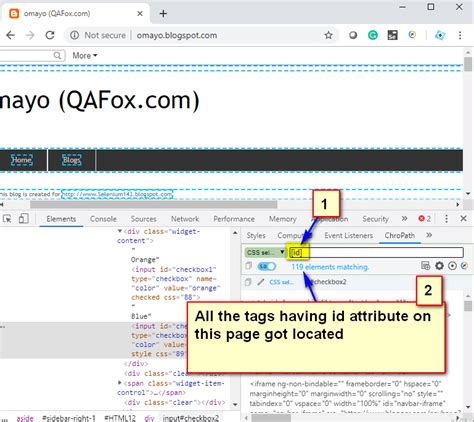Bookmark page with the star icon
Viewport: 474px width, 422px height.
tap(328, 35)
